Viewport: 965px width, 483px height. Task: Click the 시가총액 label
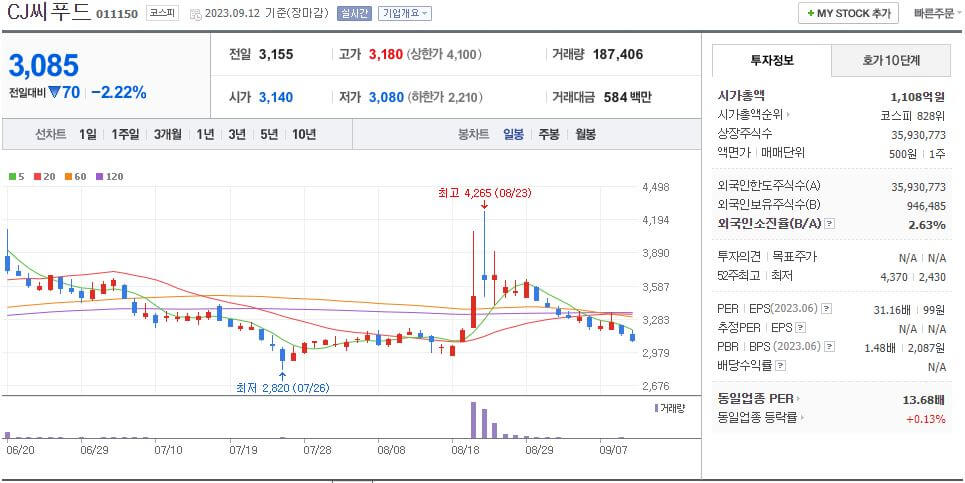[x=741, y=95]
